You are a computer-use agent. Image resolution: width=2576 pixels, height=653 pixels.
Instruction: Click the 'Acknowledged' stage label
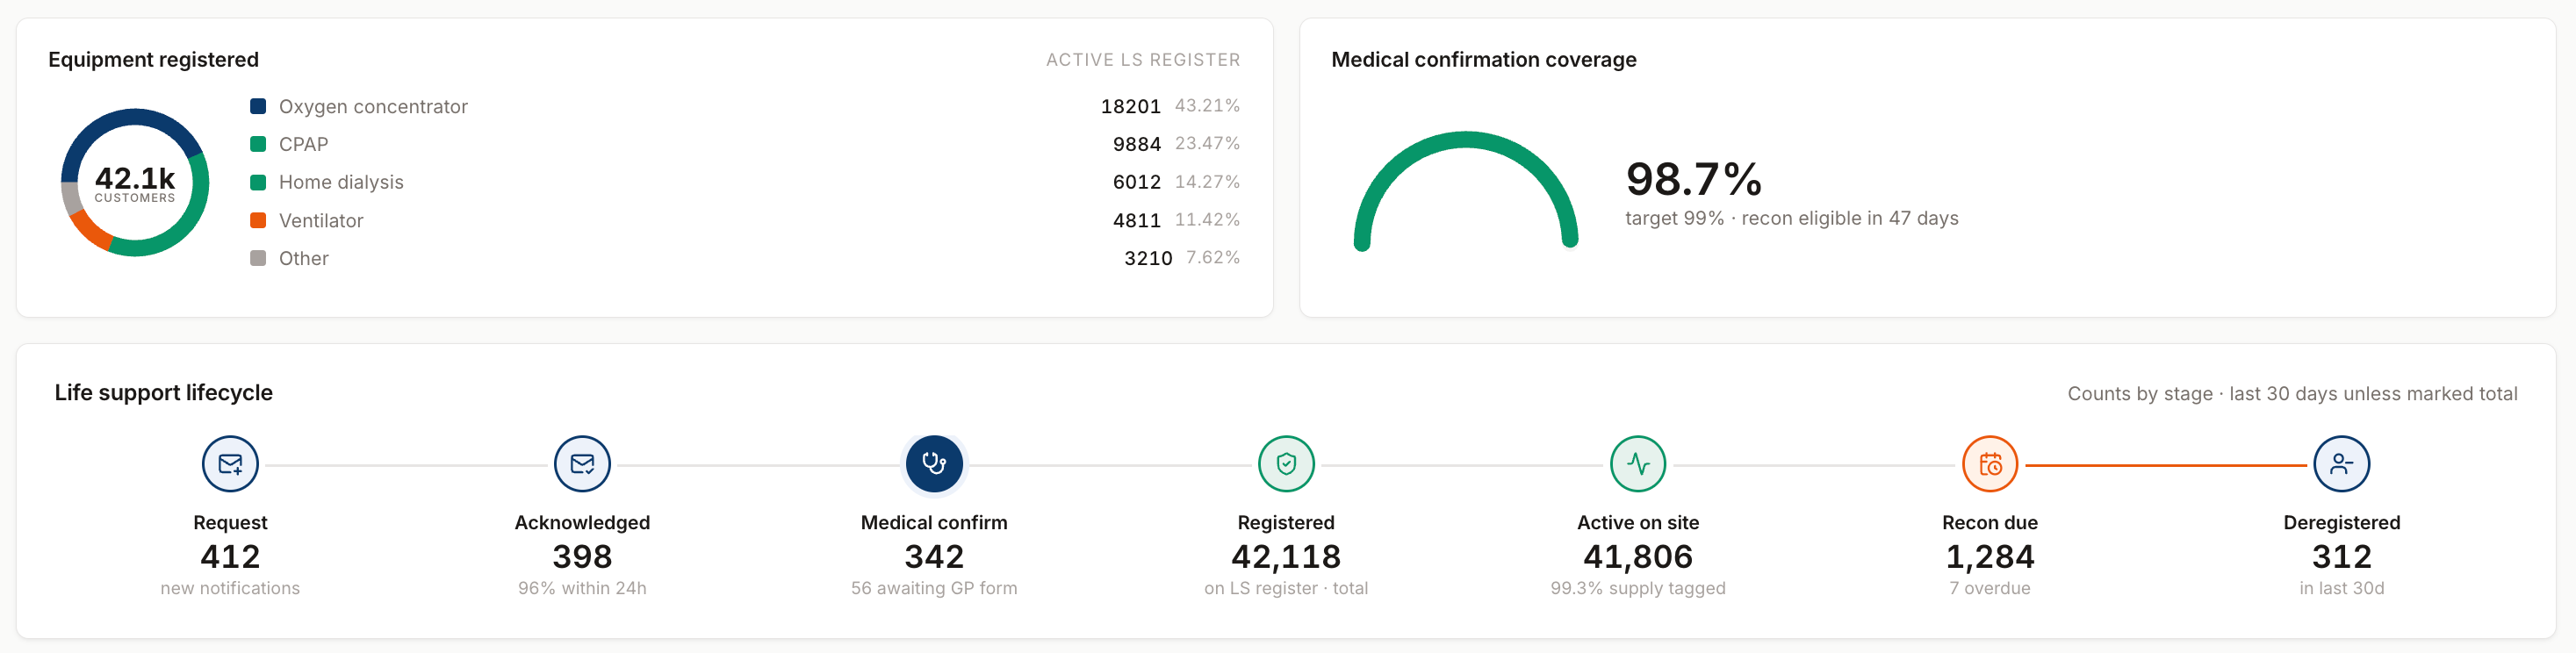point(582,523)
